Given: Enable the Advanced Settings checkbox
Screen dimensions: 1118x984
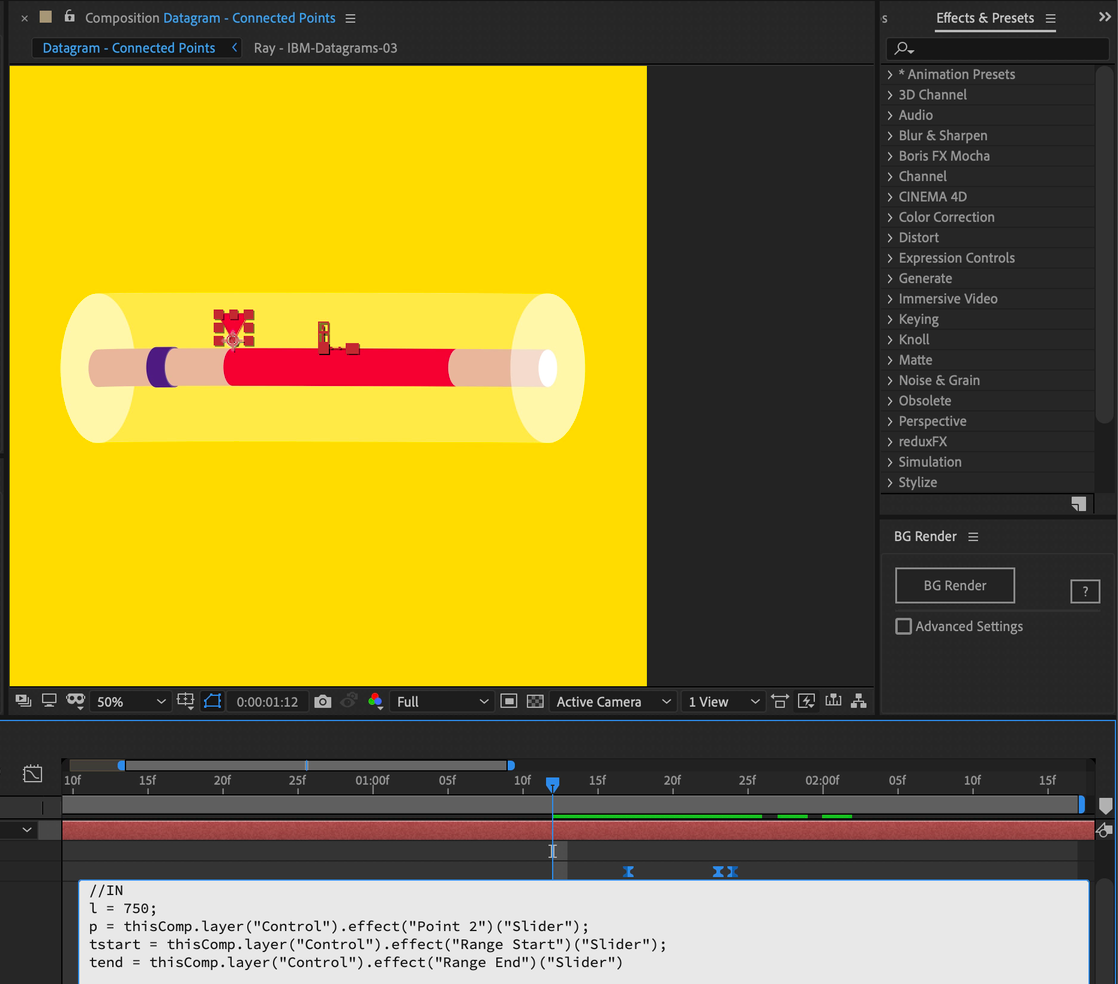Looking at the screenshot, I should click(x=904, y=626).
